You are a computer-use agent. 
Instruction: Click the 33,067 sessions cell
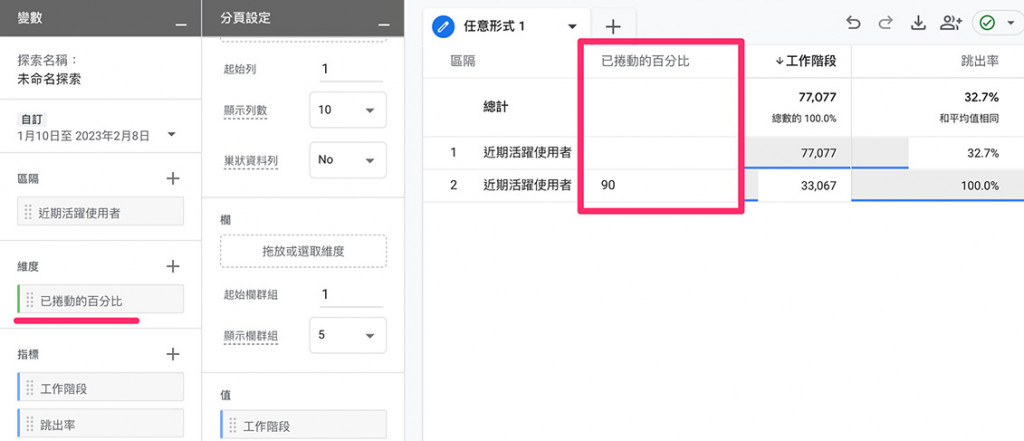click(x=818, y=186)
